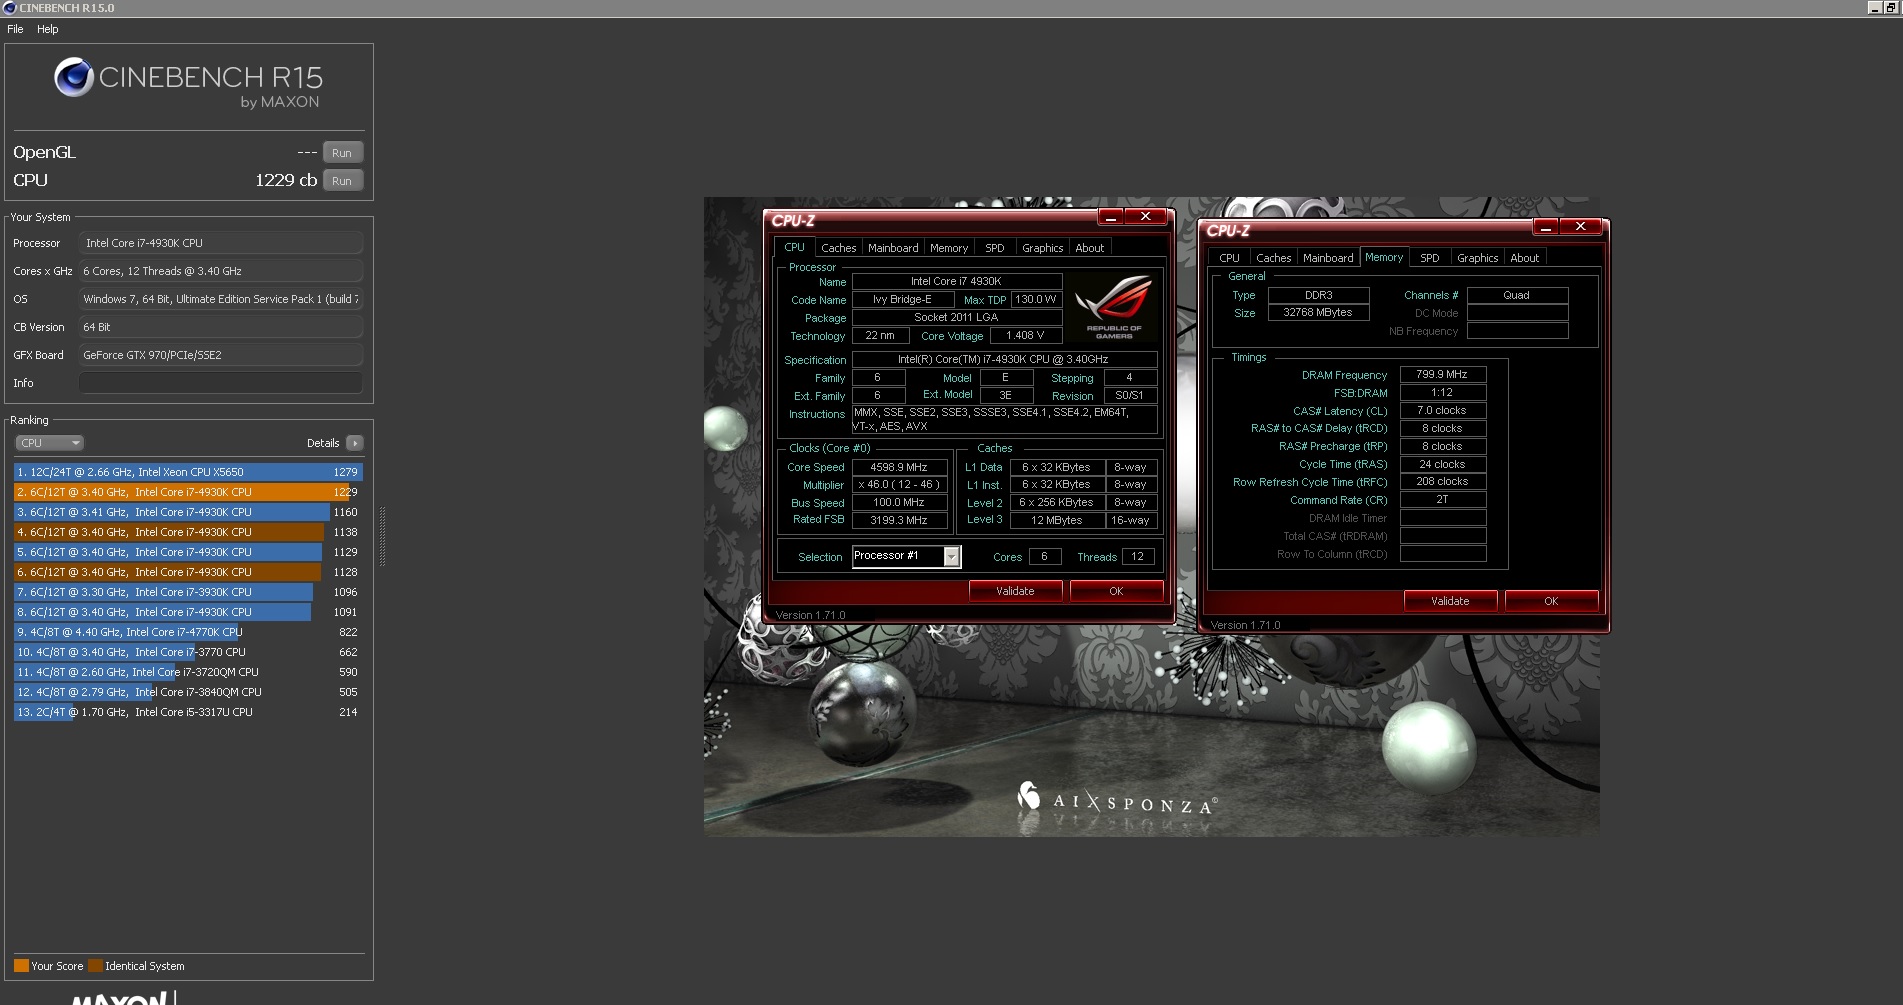Select ranking row 2 scoring 1229
1903x1005 pixels.
pyautogui.click(x=188, y=492)
